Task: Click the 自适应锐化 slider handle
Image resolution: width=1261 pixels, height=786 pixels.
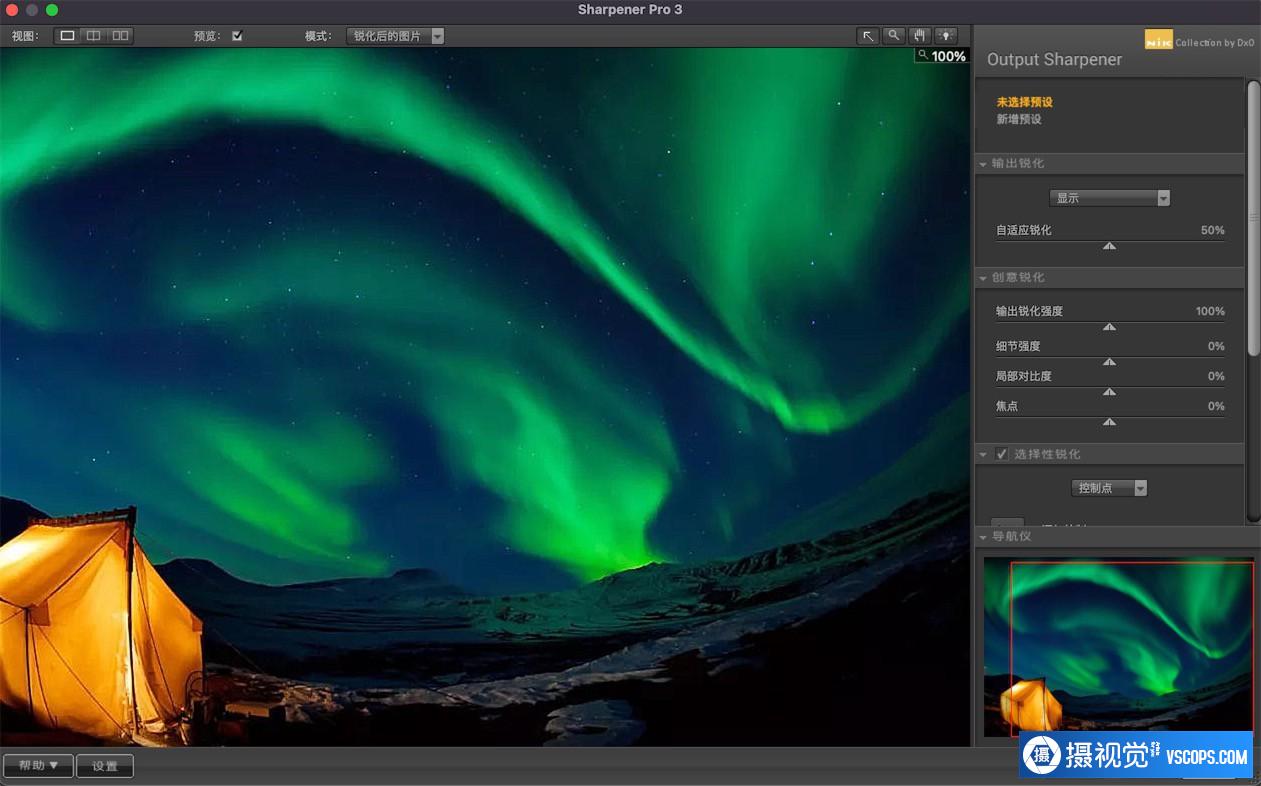Action: (1109, 246)
